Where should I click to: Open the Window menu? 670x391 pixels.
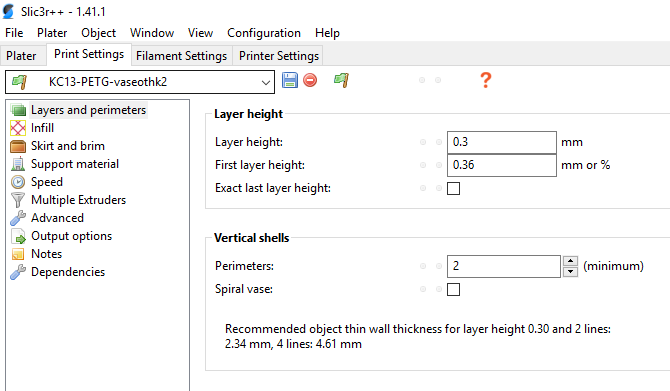pos(152,33)
